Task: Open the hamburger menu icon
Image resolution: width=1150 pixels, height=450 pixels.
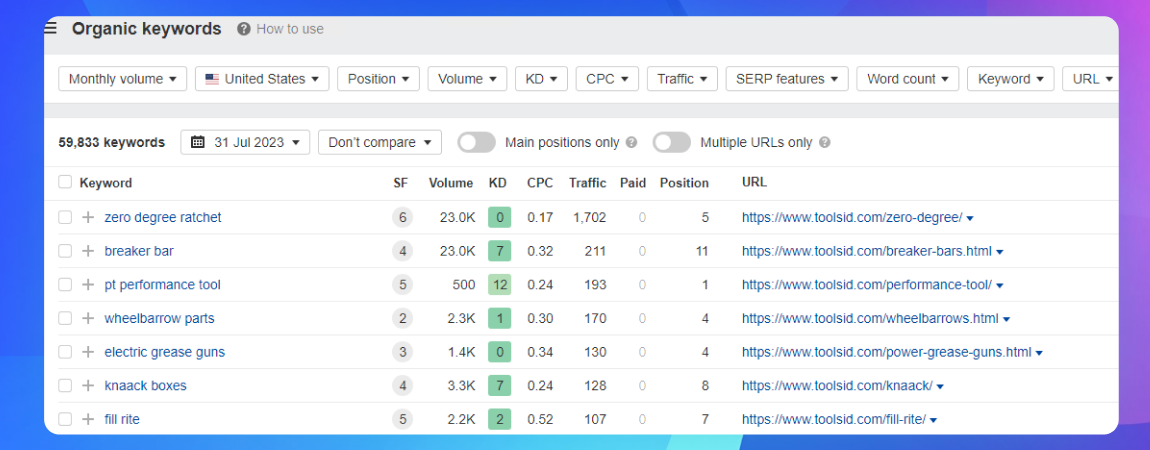Action: [x=50, y=29]
